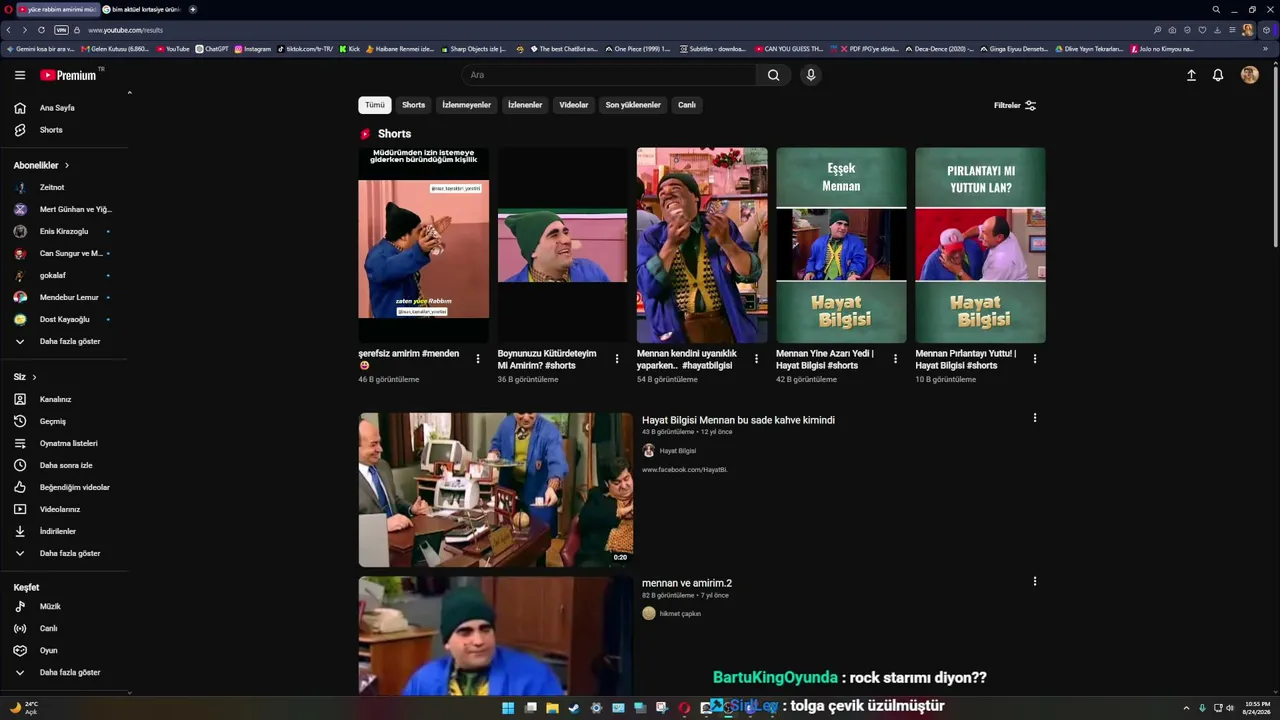Expand the Abonelikler section

tap(41, 165)
